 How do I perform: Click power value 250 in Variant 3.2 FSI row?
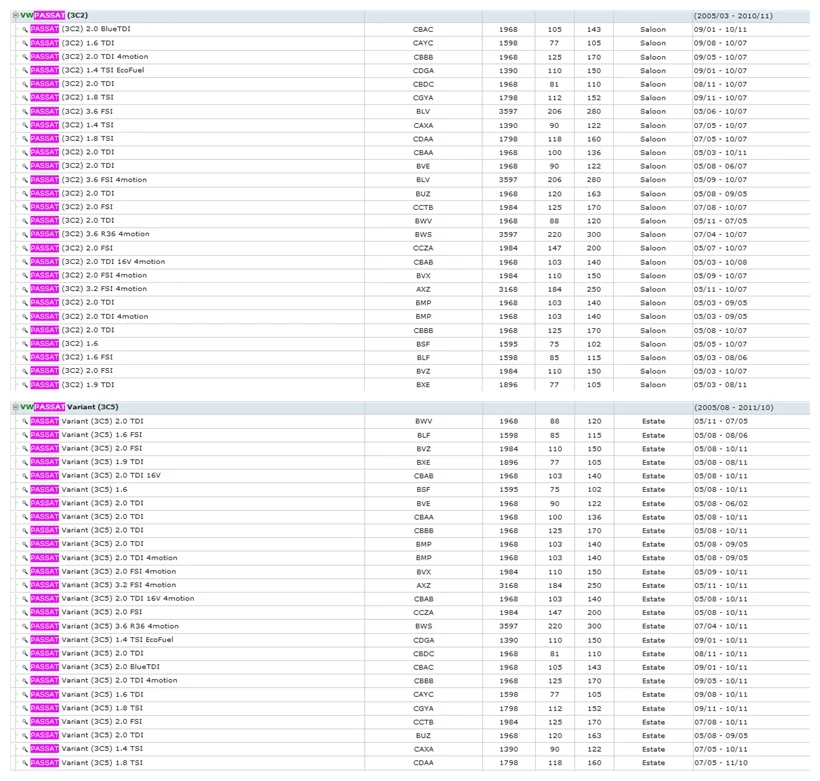[594, 585]
